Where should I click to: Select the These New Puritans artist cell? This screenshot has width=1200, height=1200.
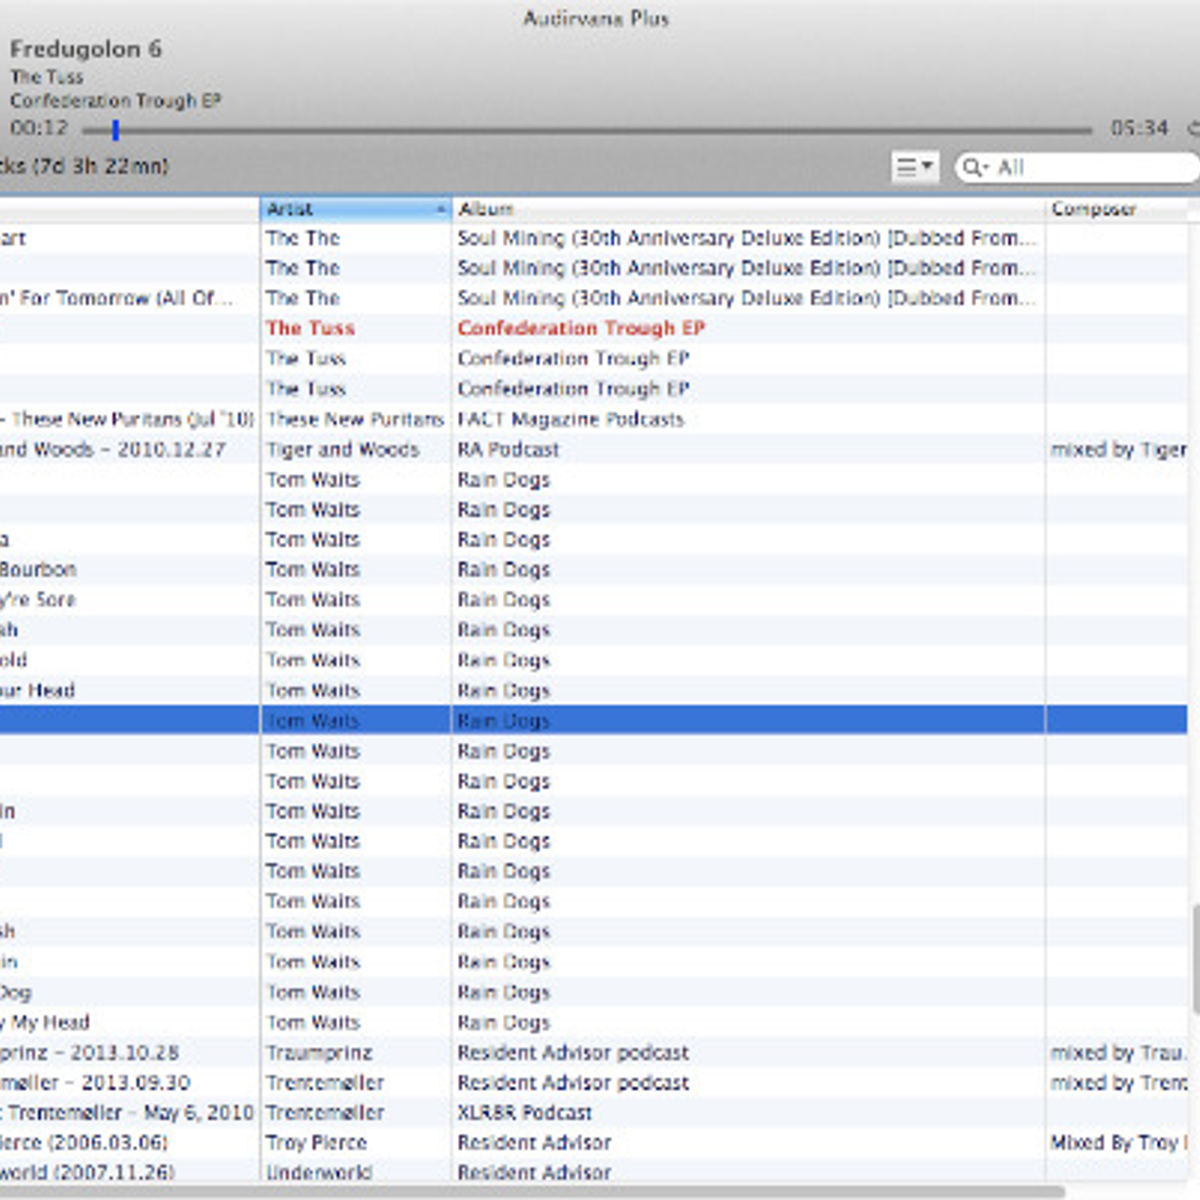(x=355, y=419)
